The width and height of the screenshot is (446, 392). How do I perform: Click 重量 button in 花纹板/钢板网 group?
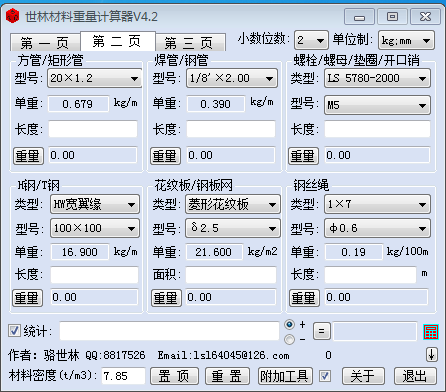click(166, 298)
